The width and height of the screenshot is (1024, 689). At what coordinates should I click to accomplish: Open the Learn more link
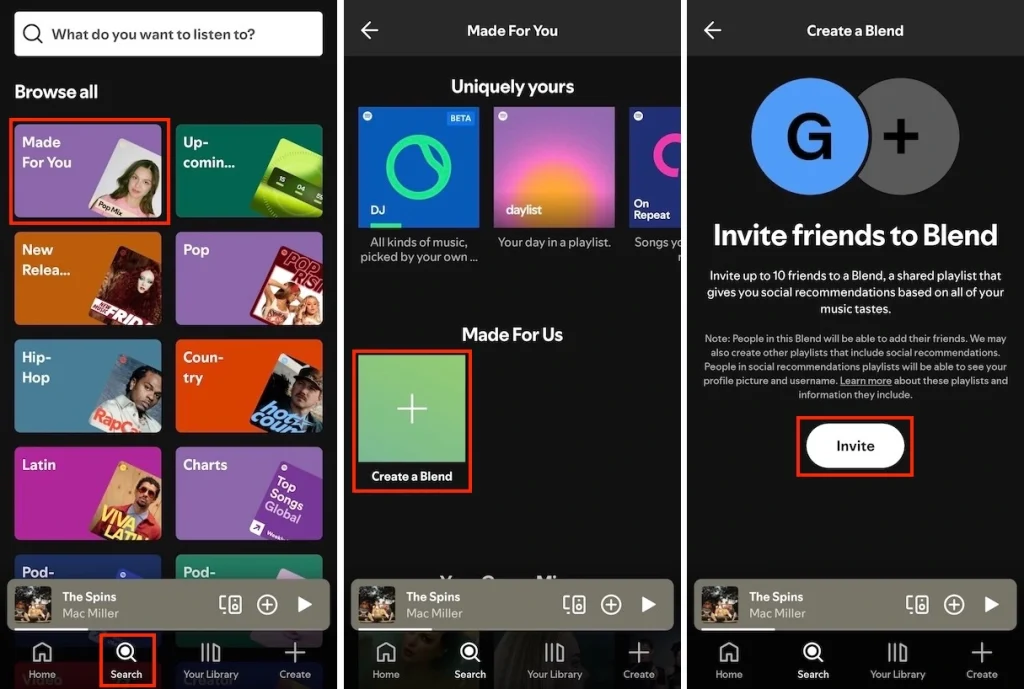tap(866, 380)
